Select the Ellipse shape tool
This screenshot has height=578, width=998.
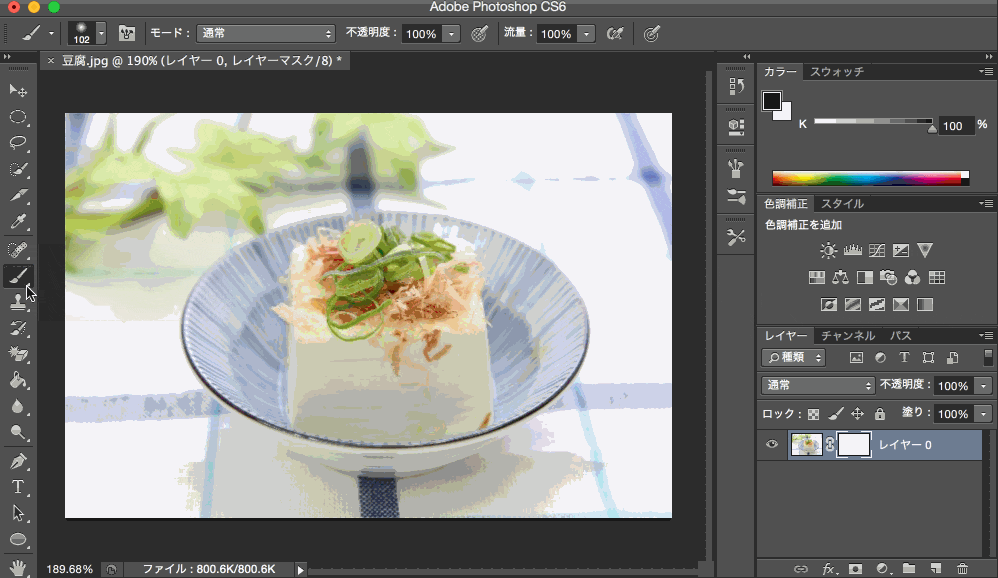click(x=18, y=540)
